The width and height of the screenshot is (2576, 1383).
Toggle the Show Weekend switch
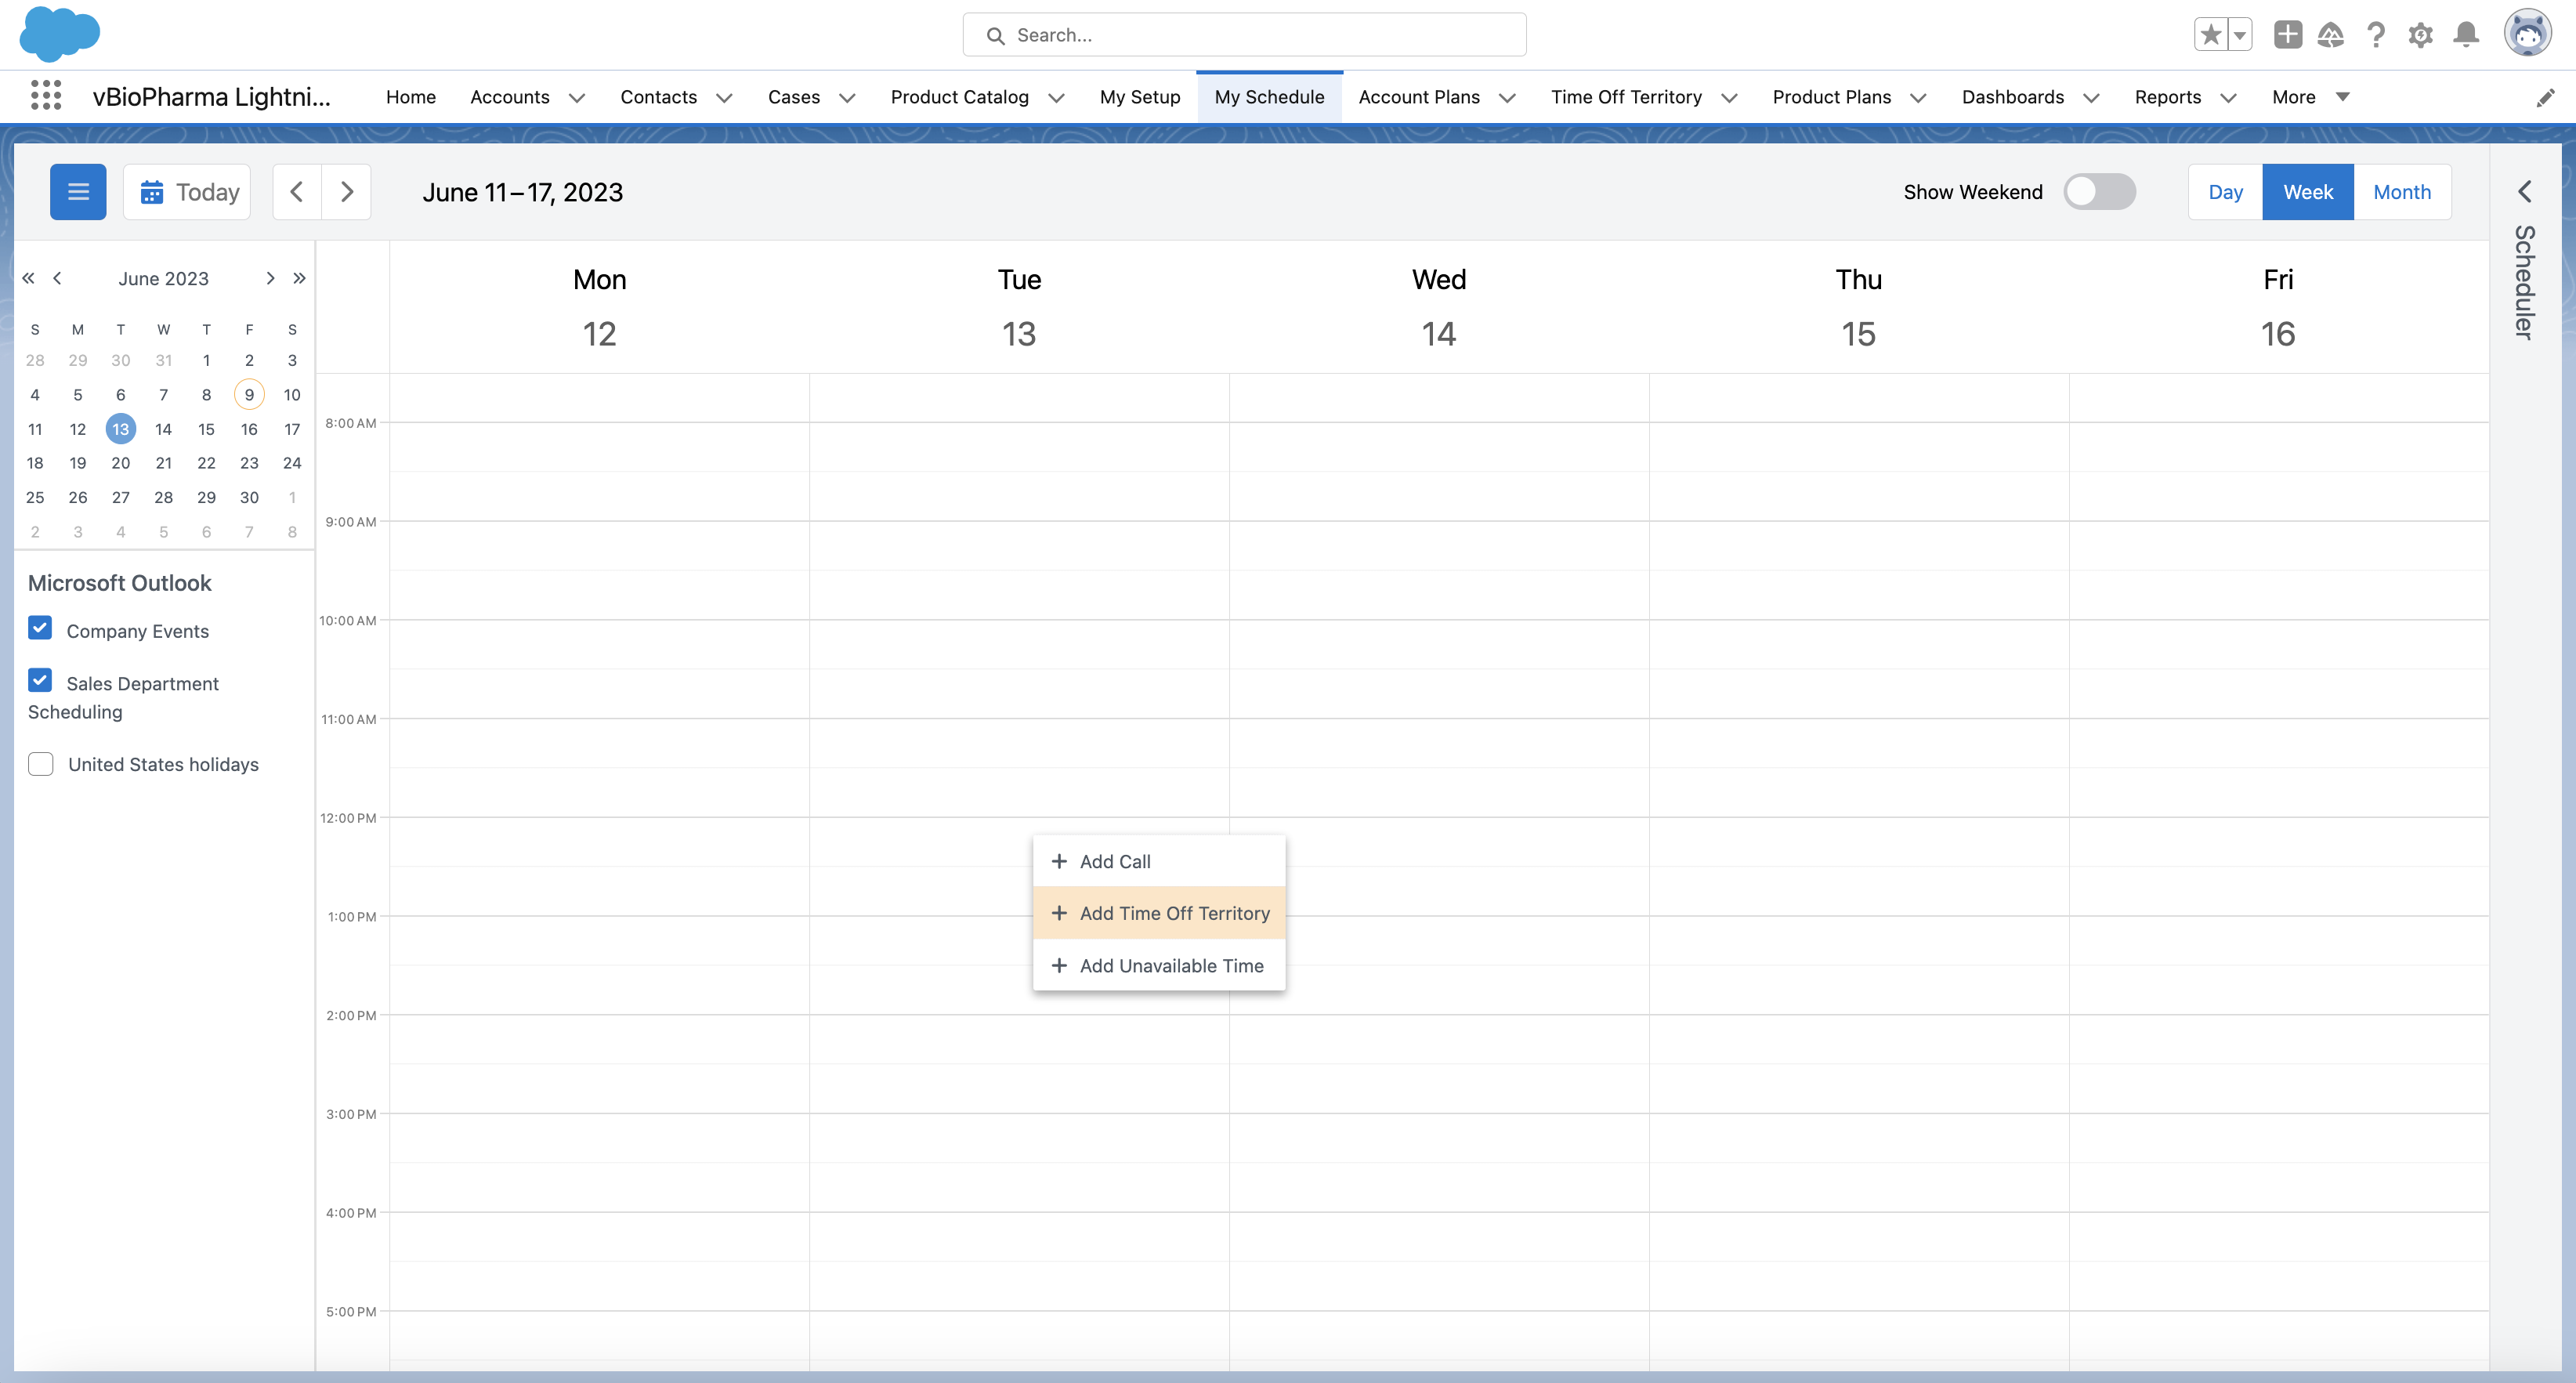[2099, 192]
